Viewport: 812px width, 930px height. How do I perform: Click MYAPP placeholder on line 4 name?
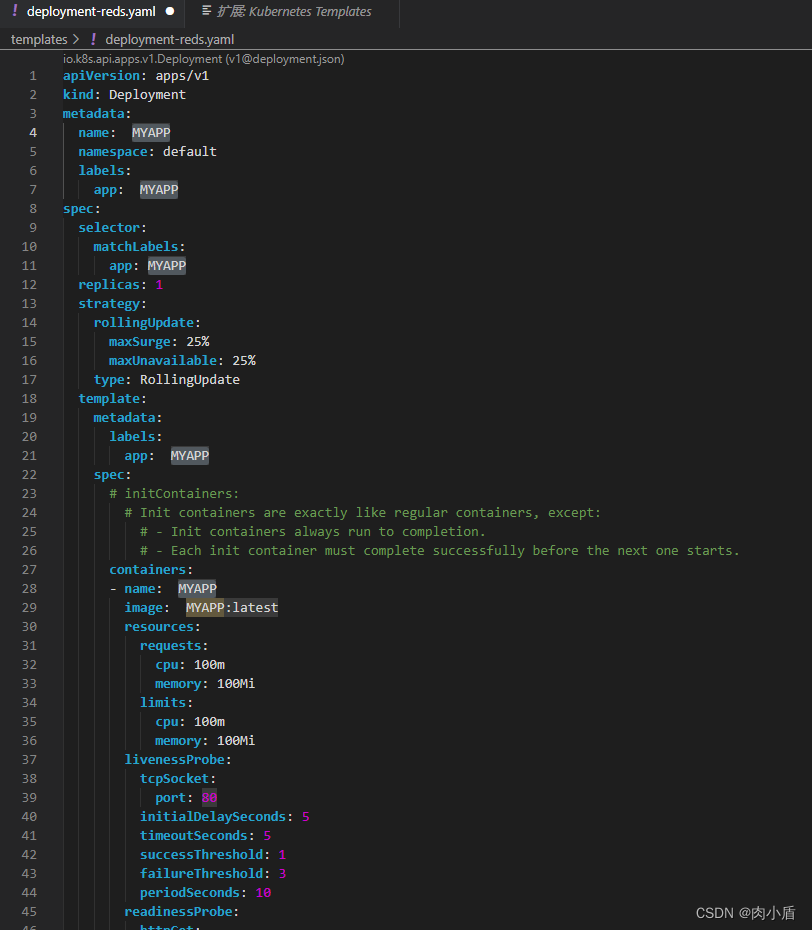tap(151, 133)
